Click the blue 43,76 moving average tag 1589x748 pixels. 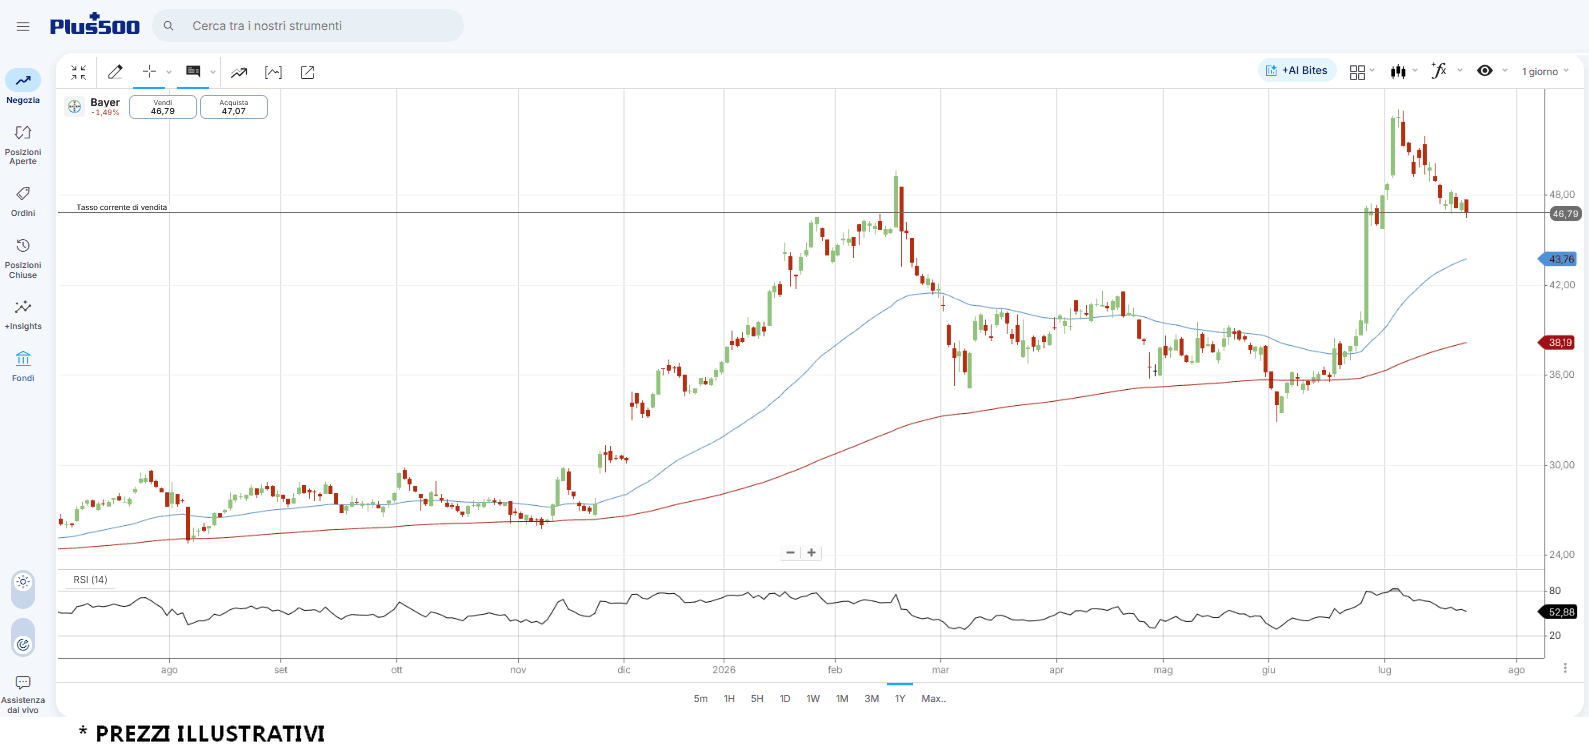[x=1559, y=259]
